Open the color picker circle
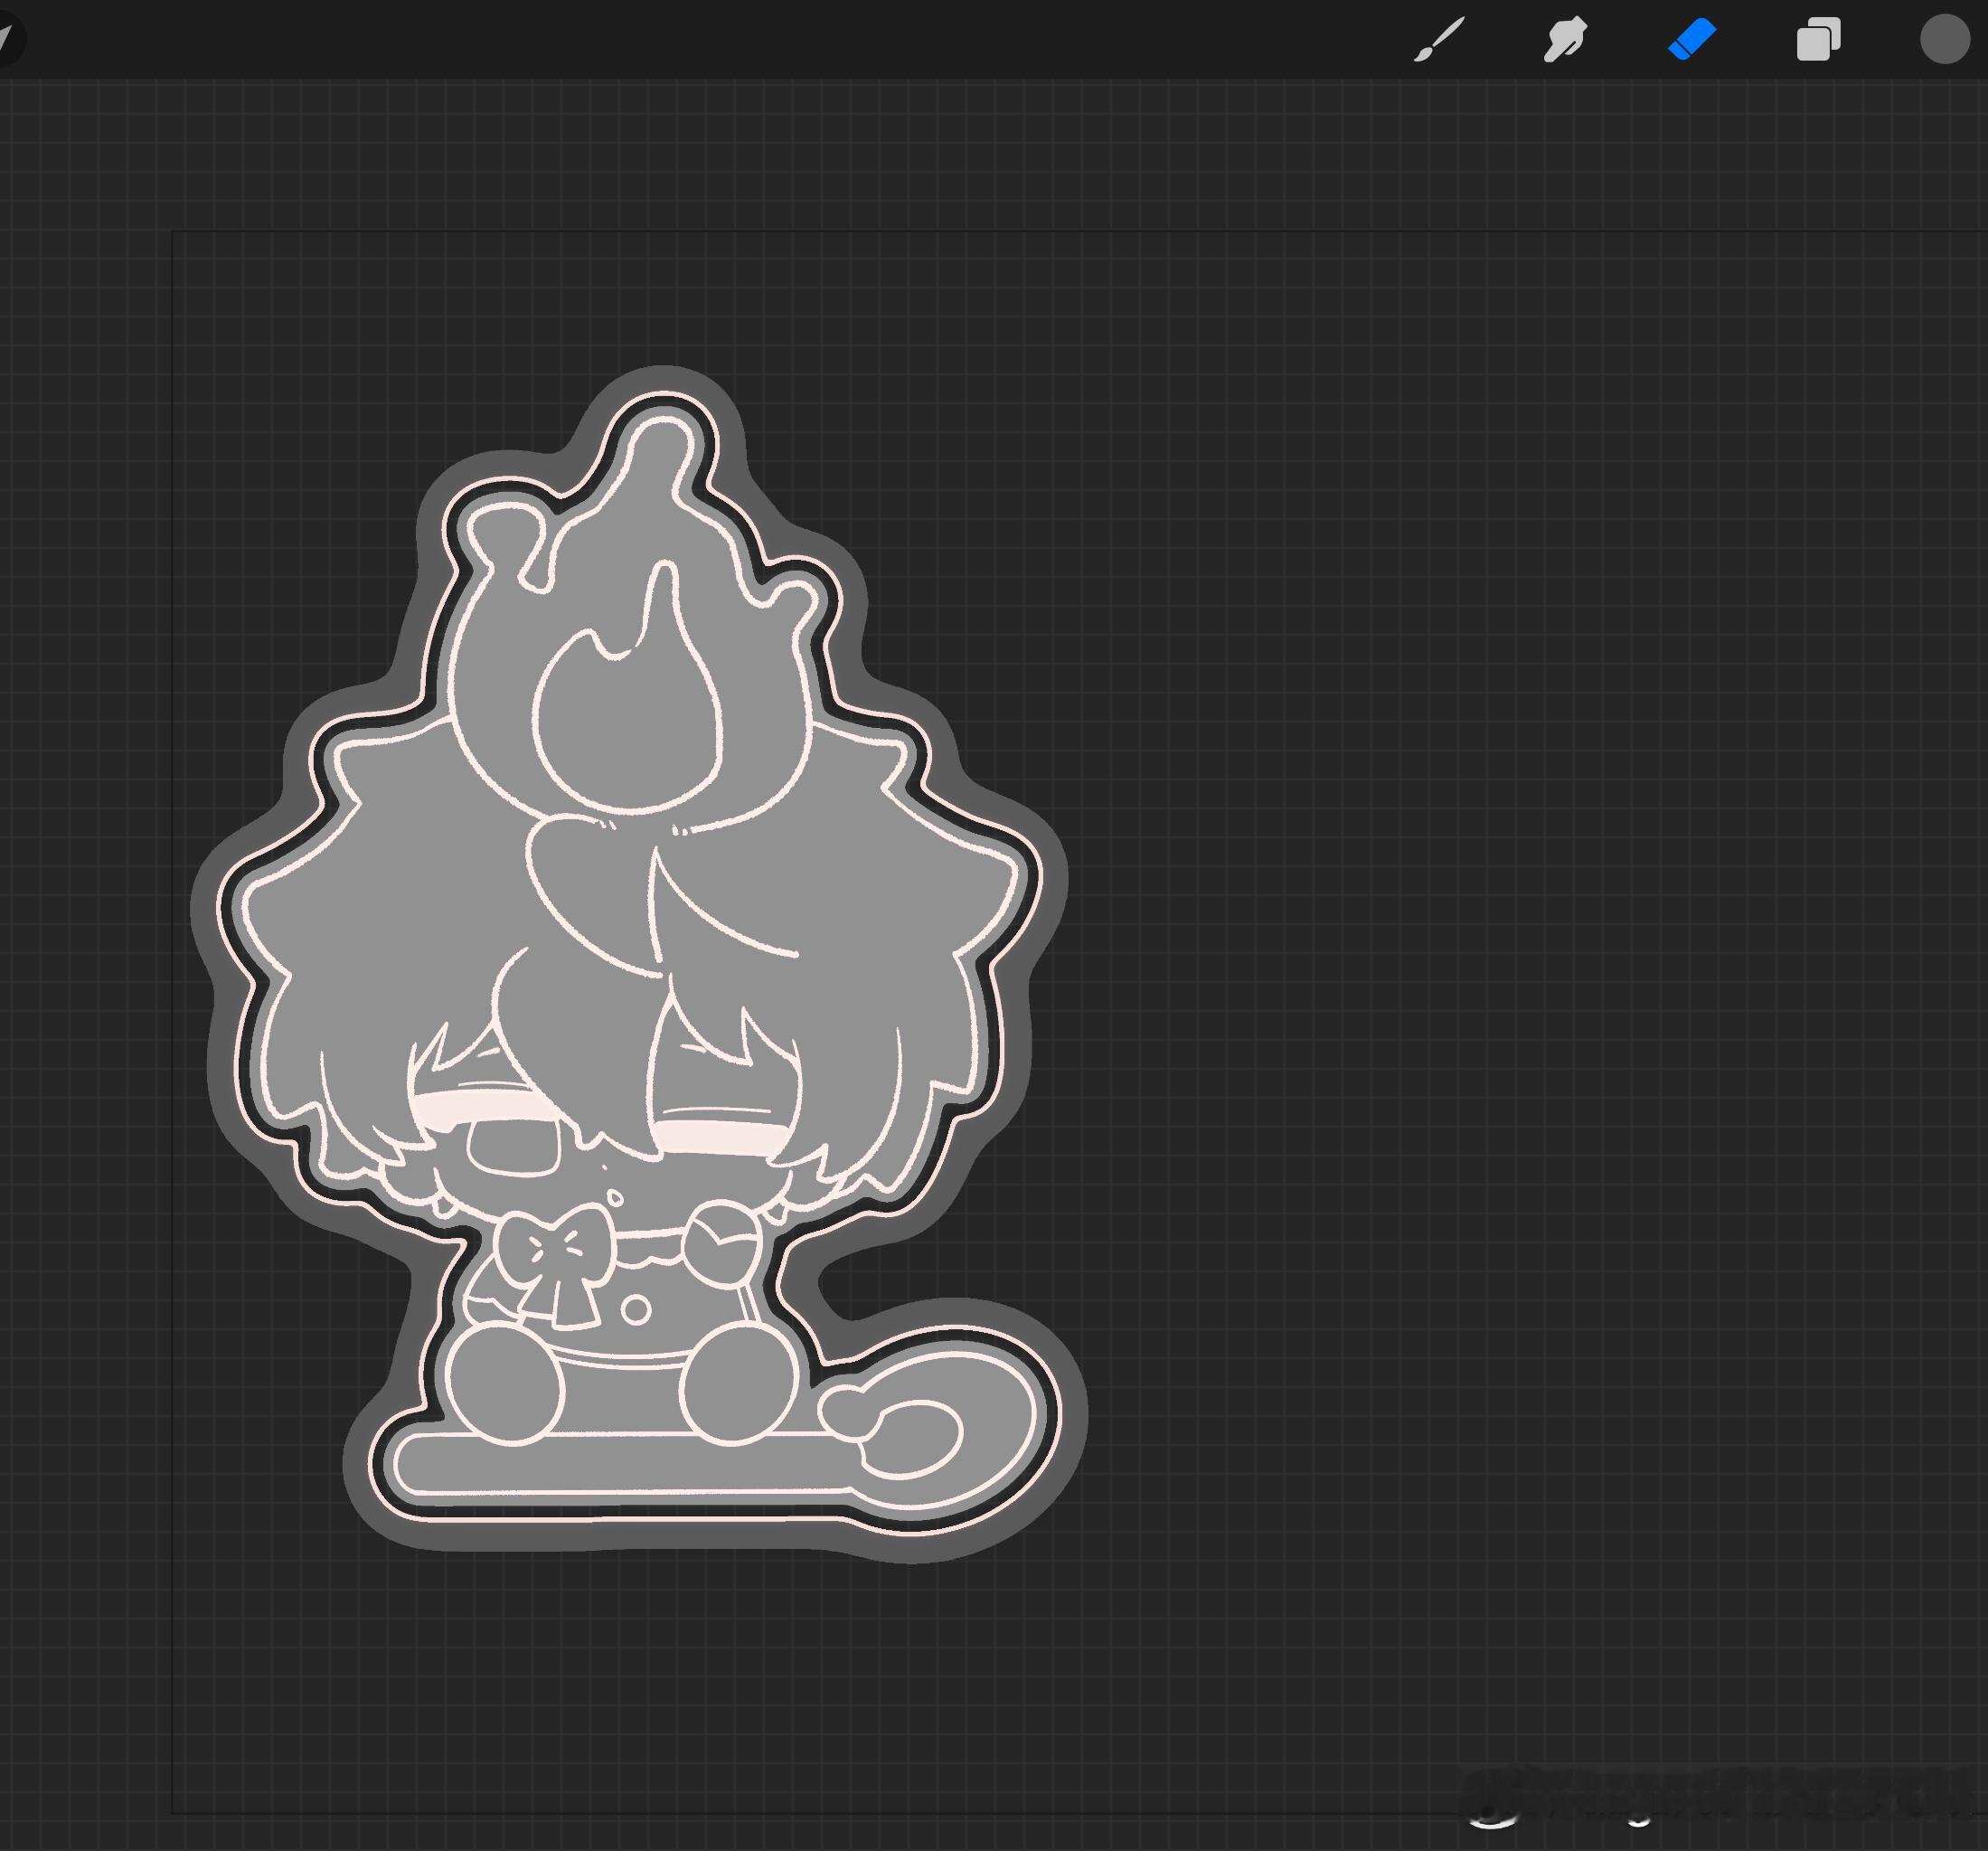The image size is (1988, 1851). pos(1944,41)
